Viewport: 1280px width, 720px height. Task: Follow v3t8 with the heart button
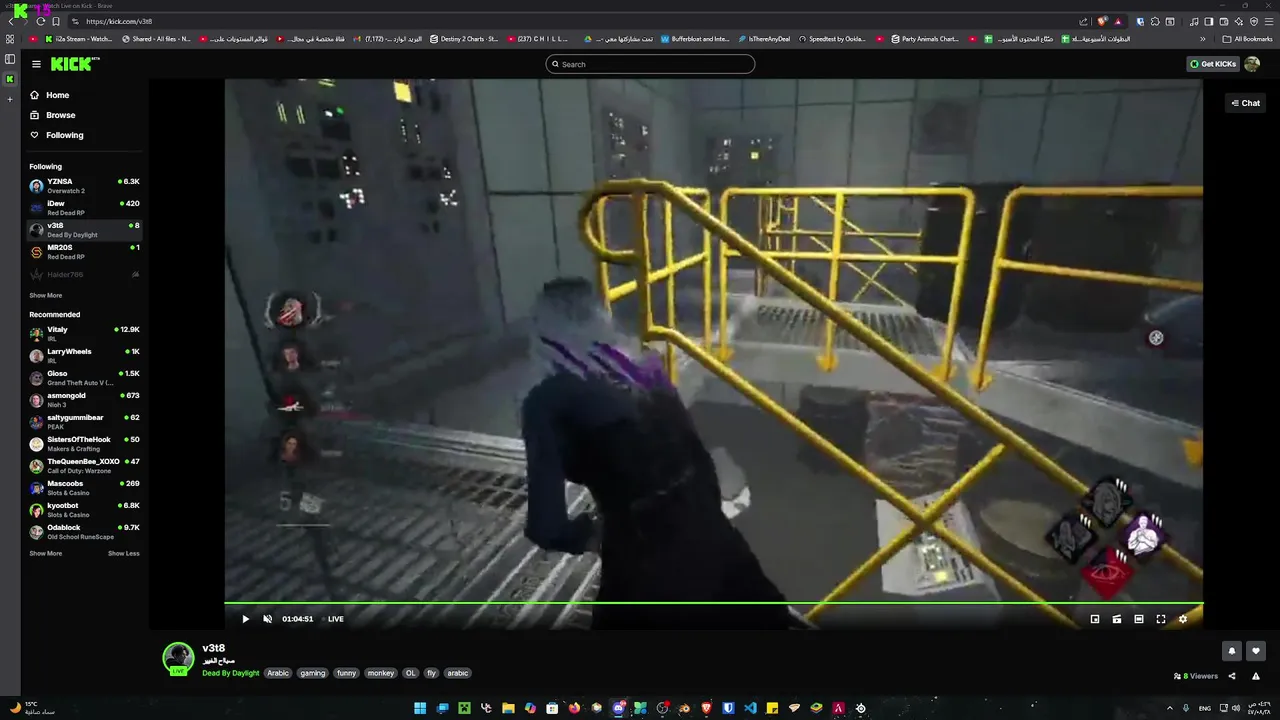(x=1256, y=651)
